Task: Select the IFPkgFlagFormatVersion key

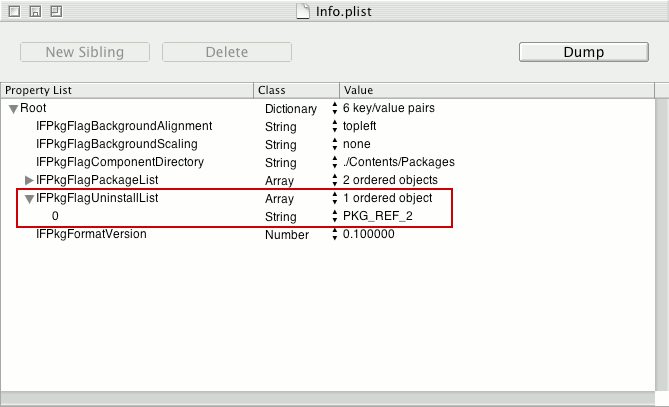Action: click(91, 234)
